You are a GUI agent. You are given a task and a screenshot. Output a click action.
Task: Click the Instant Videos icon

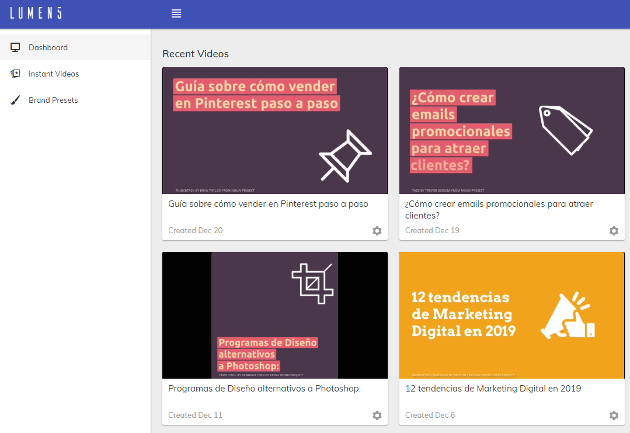[x=15, y=74]
